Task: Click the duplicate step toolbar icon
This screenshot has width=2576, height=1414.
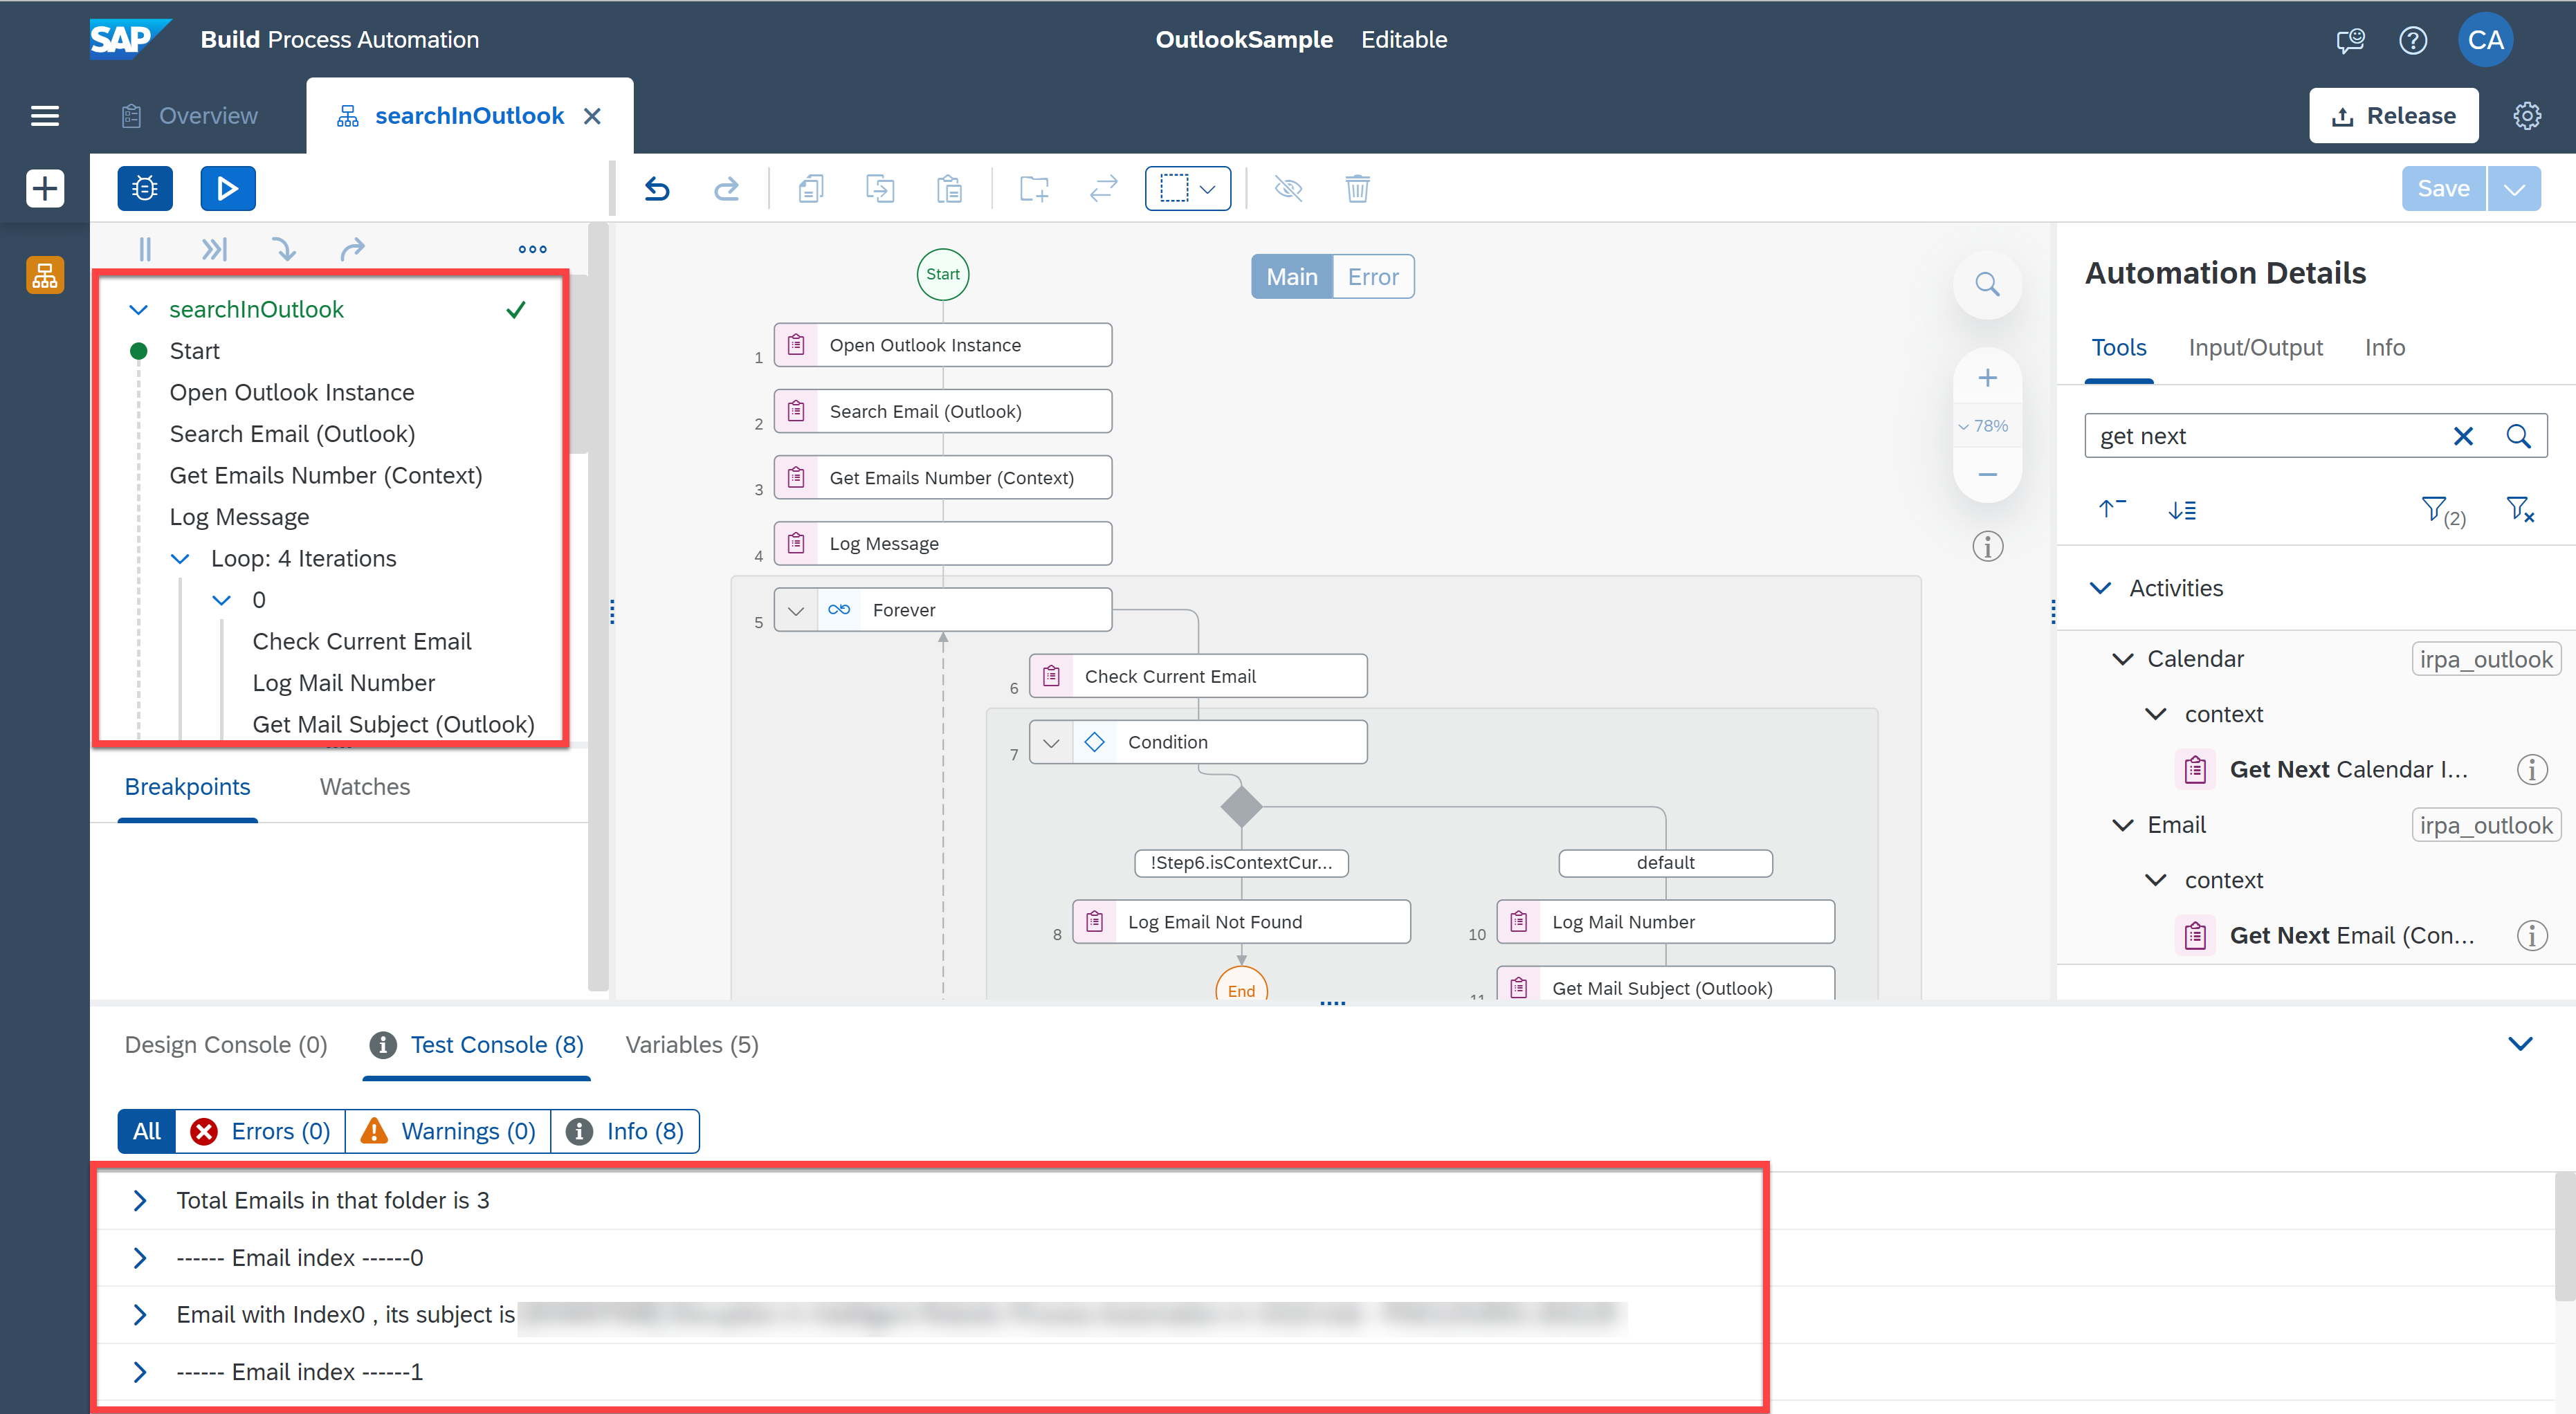Action: point(880,188)
